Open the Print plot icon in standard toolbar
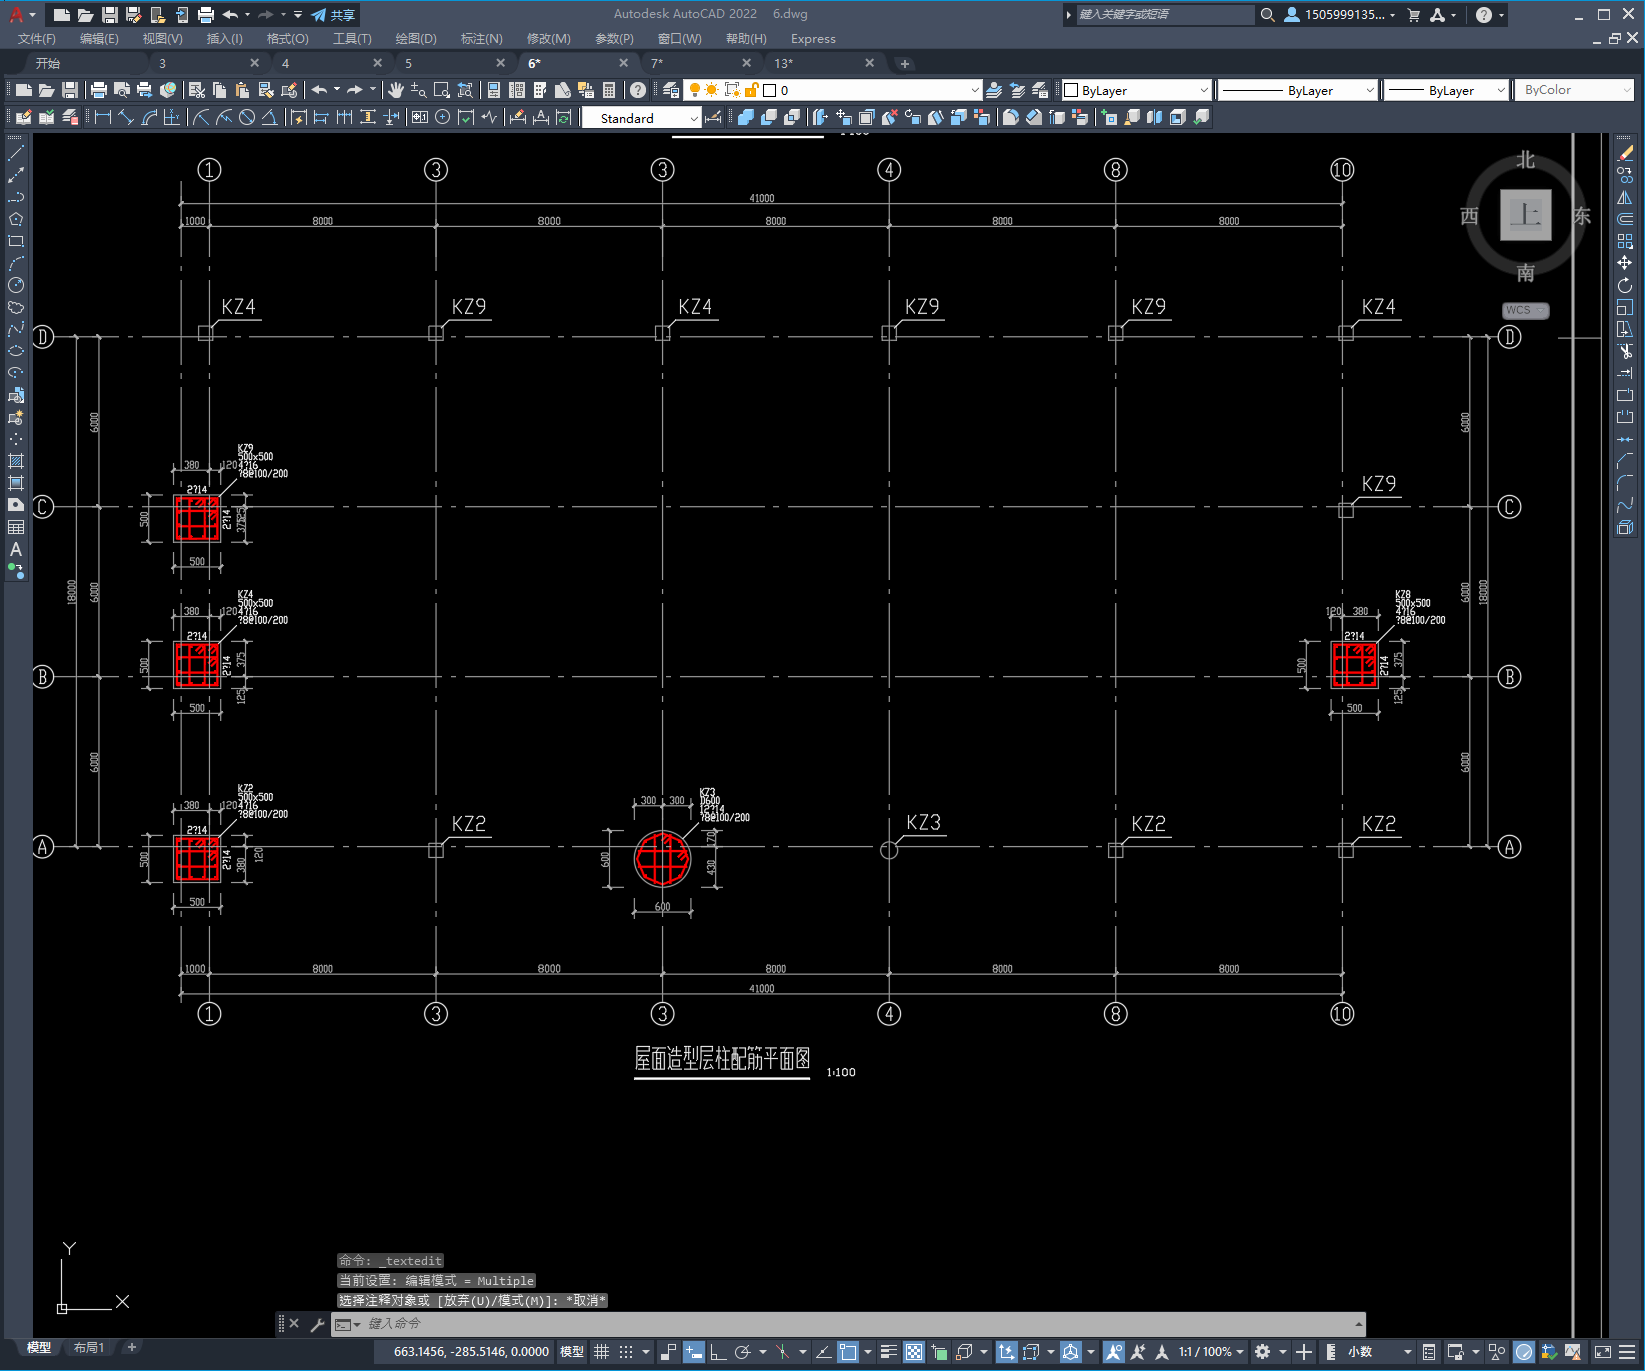This screenshot has height=1371, width=1645. (x=99, y=90)
